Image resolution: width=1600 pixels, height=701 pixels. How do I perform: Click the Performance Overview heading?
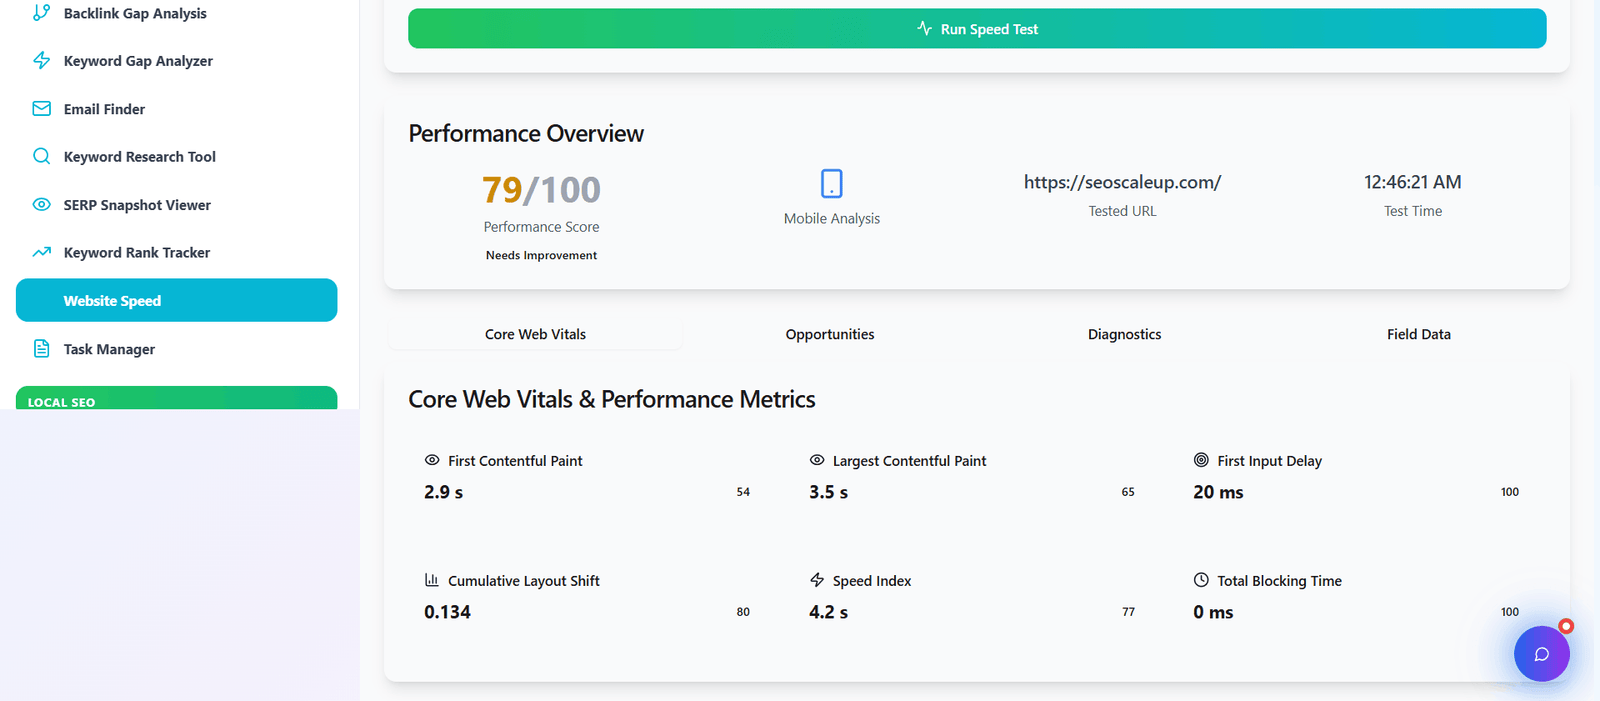[526, 133]
